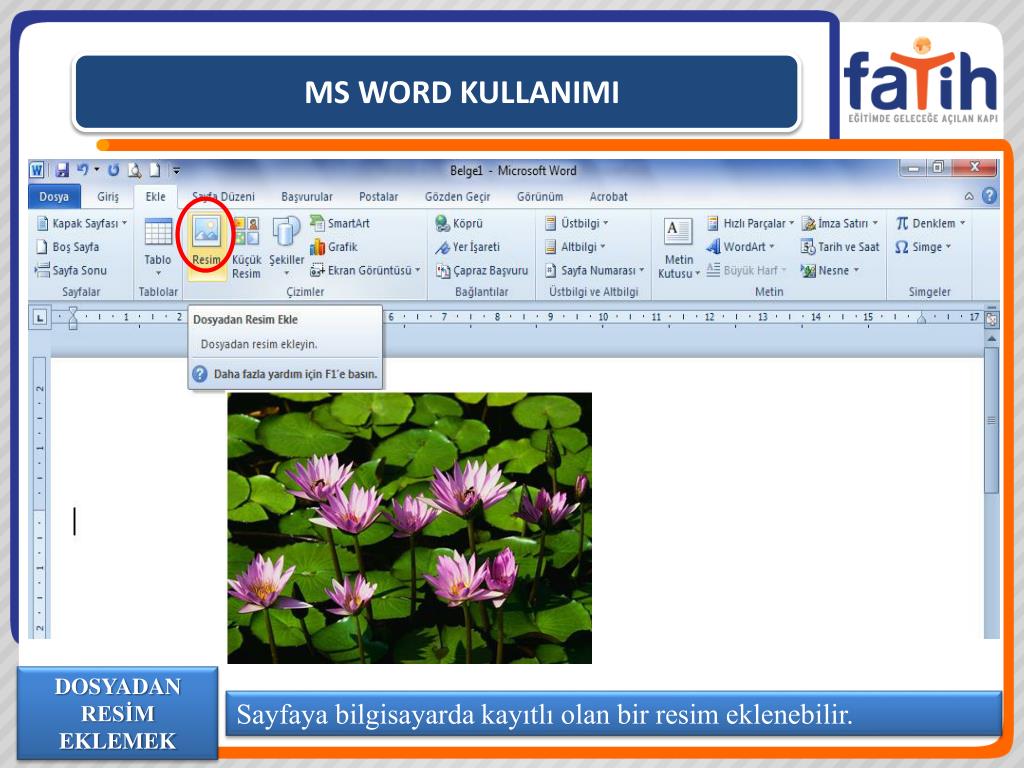
Task: Open the Altbilgi footer dropdown
Action: pos(575,247)
